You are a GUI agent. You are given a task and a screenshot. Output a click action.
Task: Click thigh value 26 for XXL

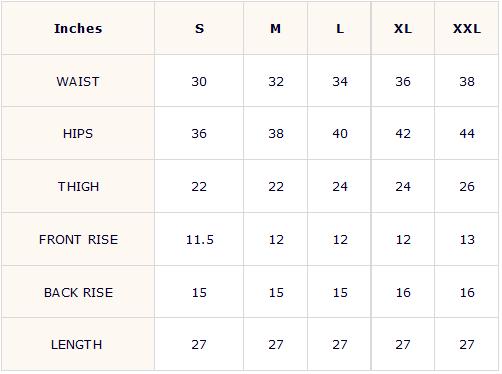coord(467,187)
